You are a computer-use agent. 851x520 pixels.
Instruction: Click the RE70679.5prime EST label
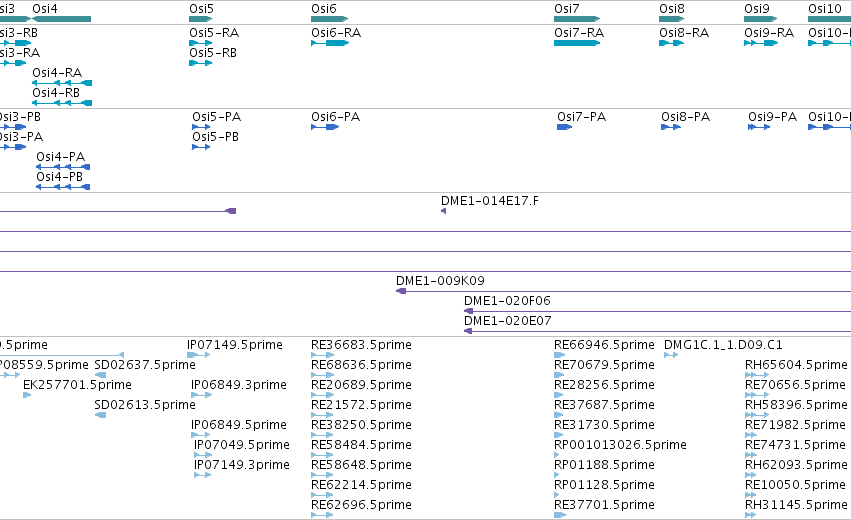(x=604, y=365)
